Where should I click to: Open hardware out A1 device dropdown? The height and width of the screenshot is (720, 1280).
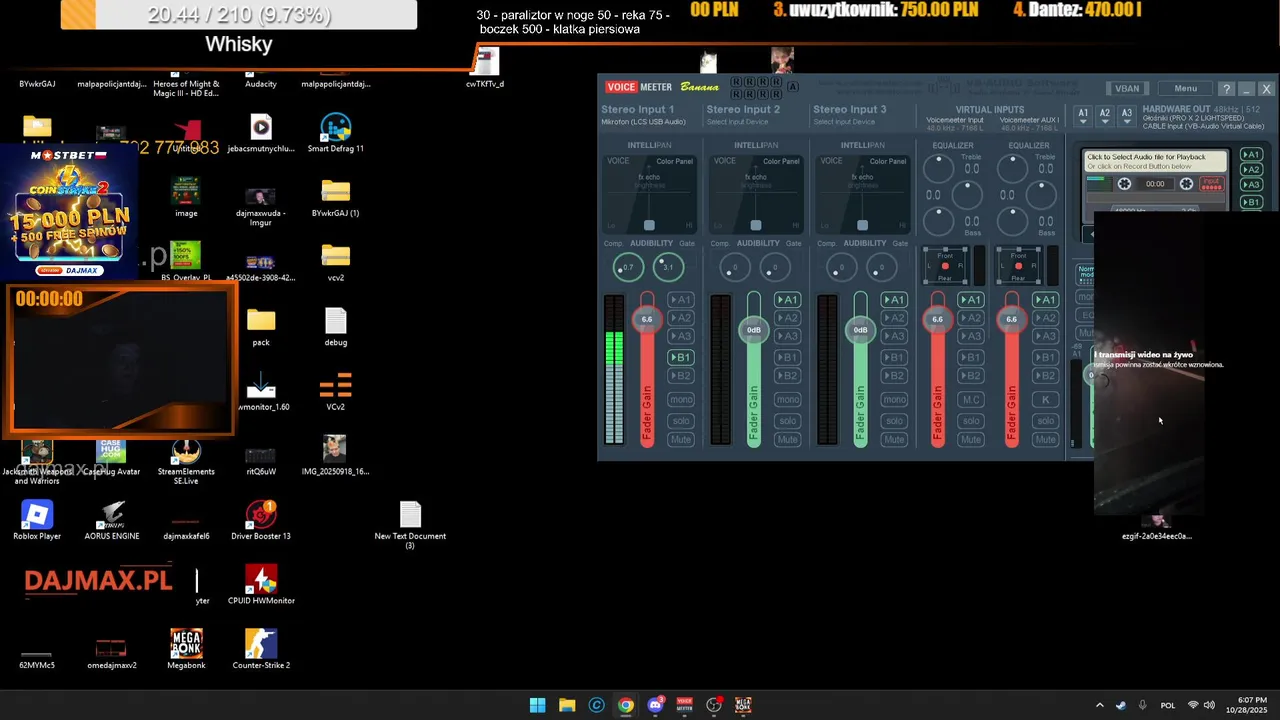point(1083,116)
